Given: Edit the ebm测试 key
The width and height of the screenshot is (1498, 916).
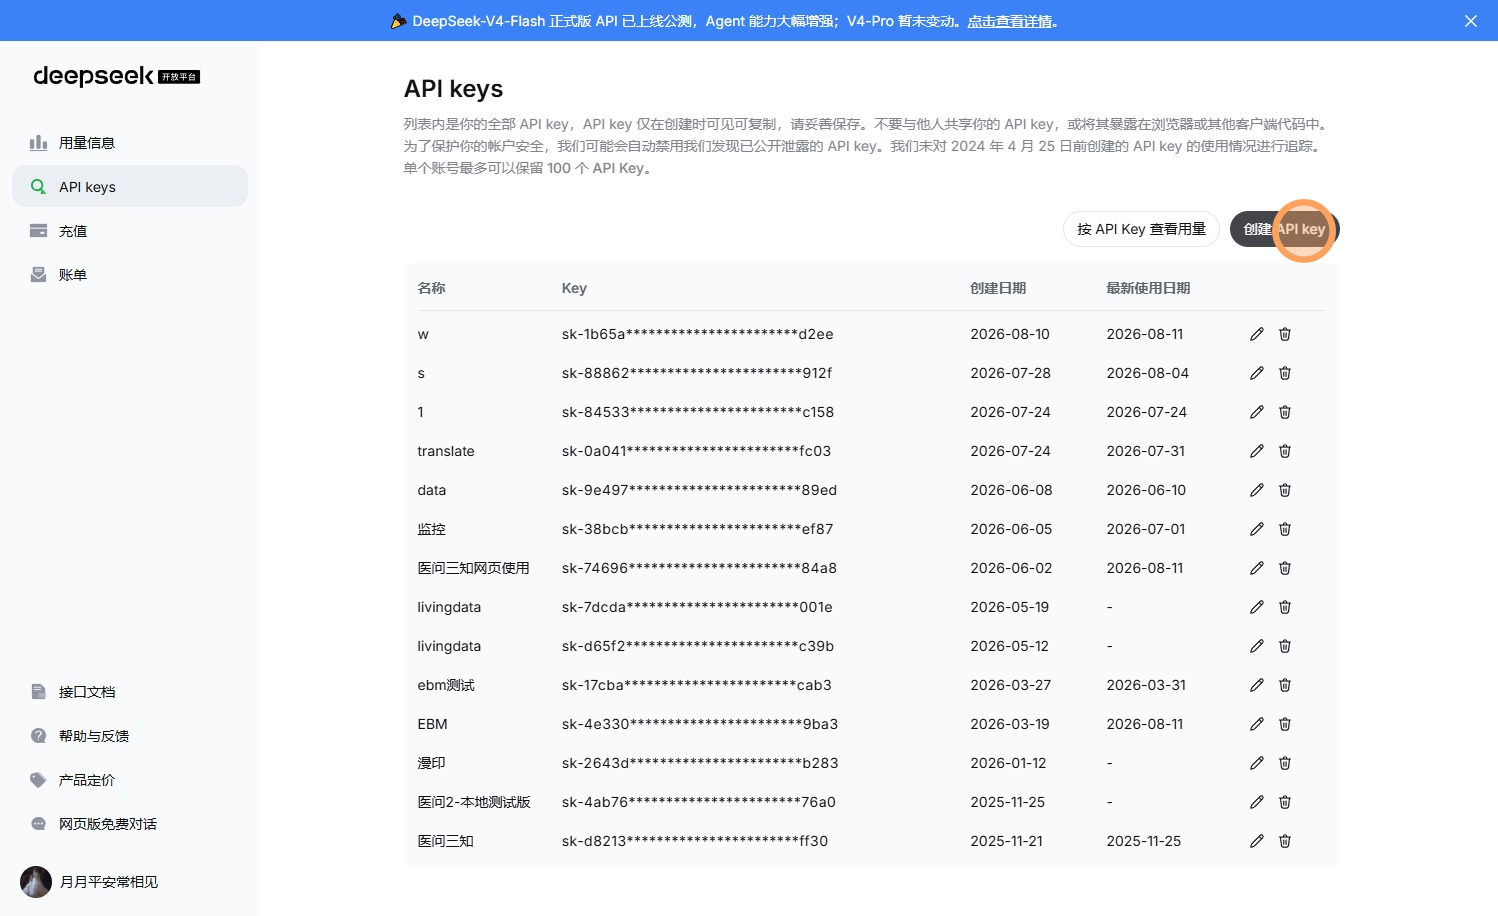Looking at the screenshot, I should [1257, 685].
